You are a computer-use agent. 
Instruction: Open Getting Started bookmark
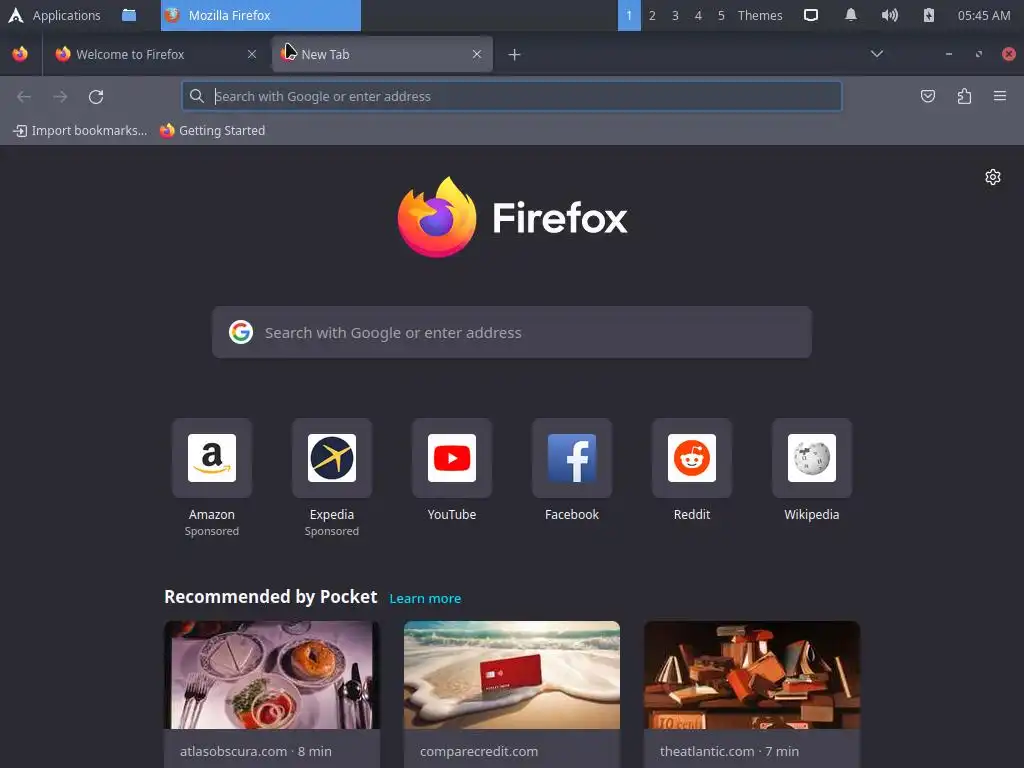[213, 131]
